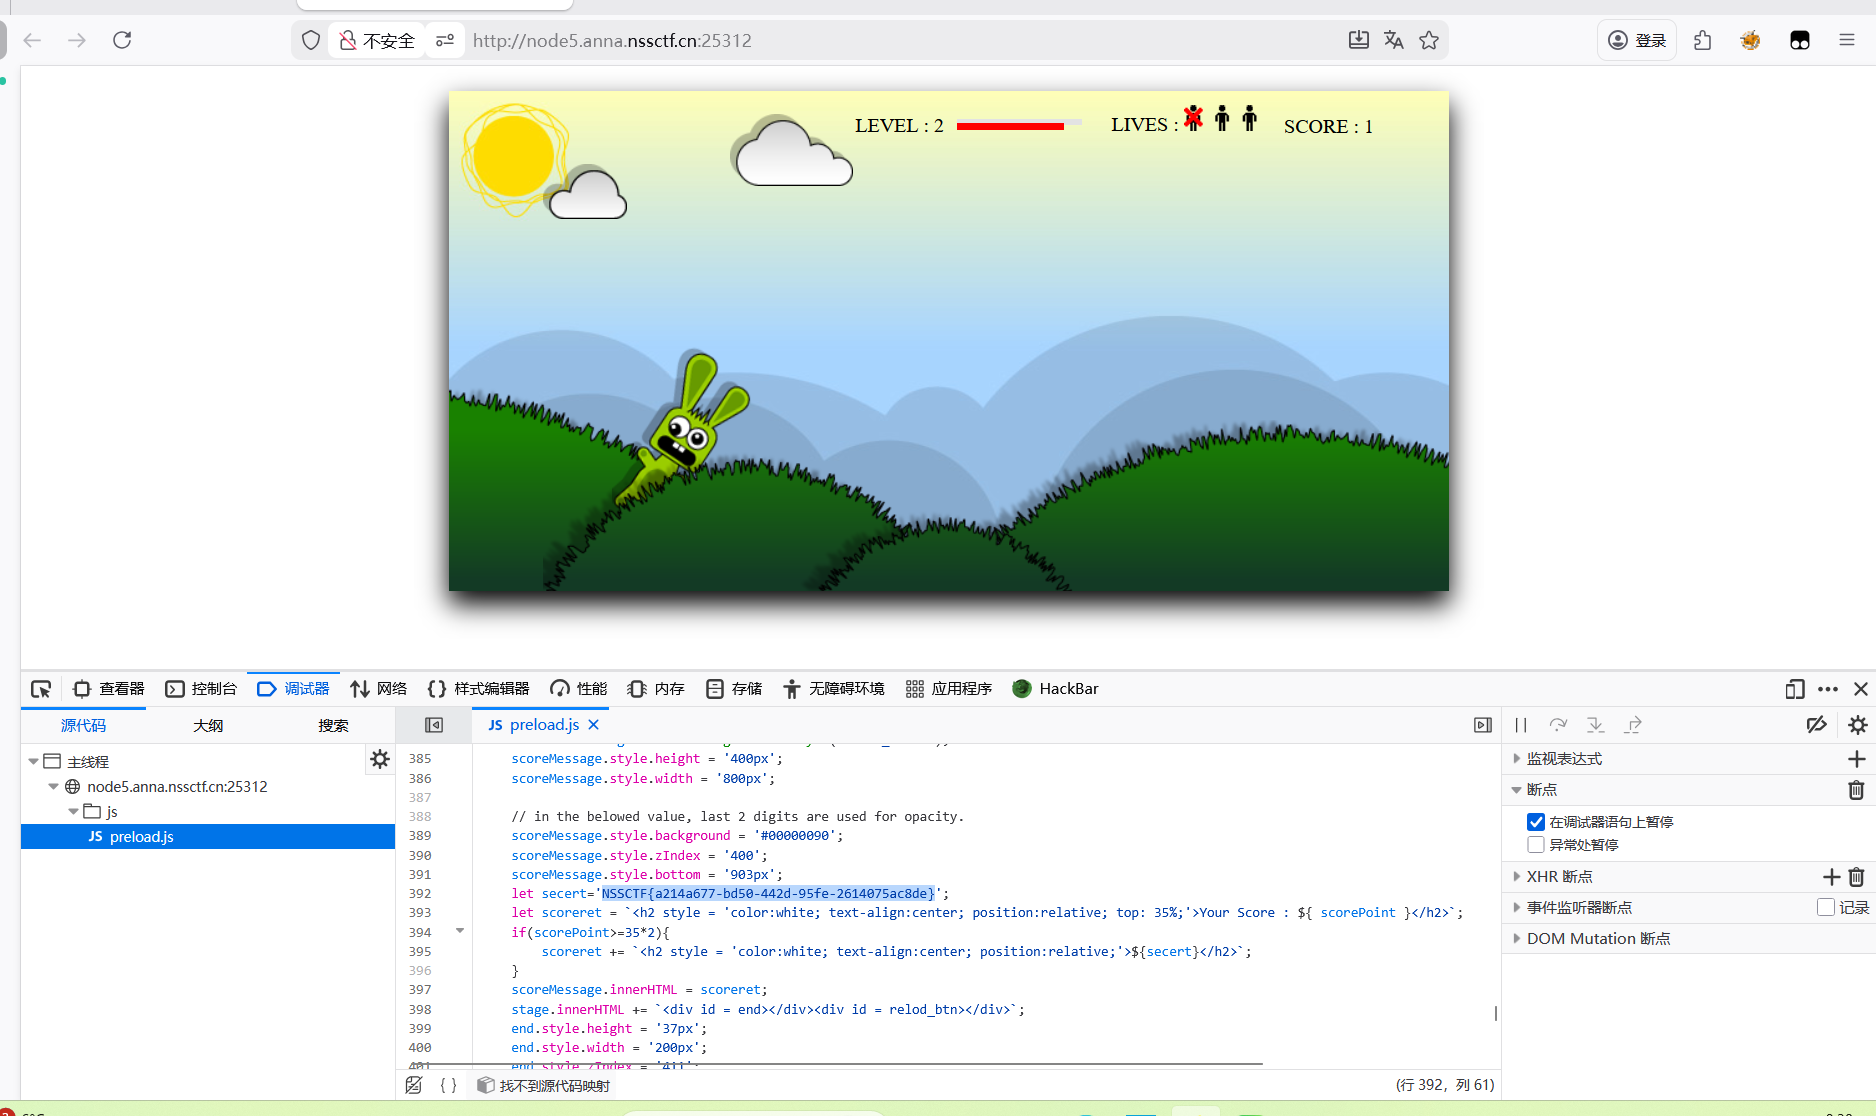
Task: Enable pause on exceptions checkbox
Action: [1536, 845]
